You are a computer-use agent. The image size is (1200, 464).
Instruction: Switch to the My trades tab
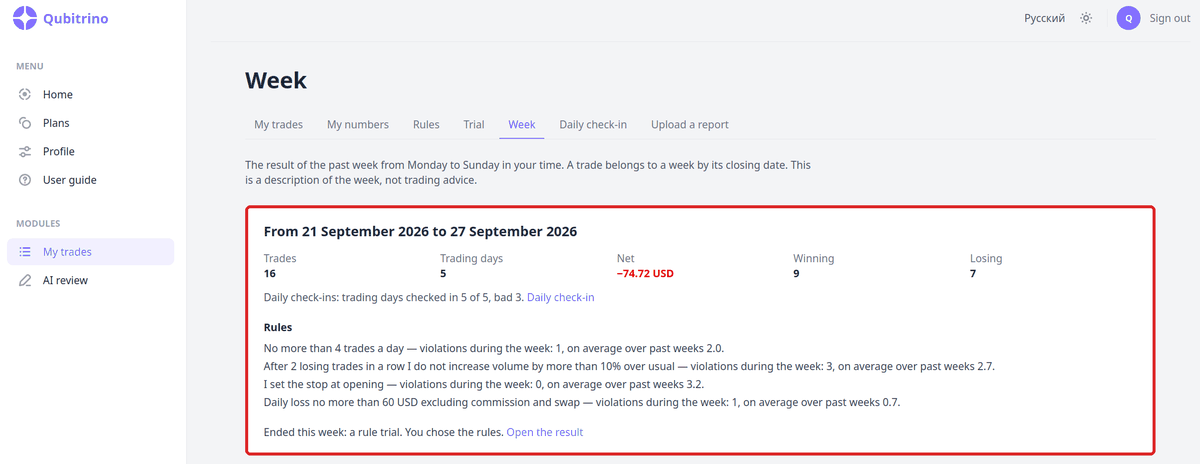click(278, 125)
